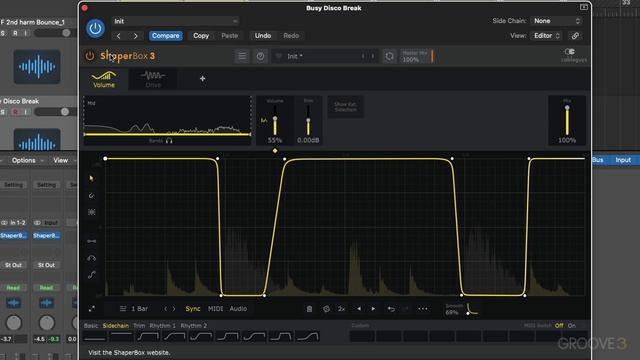Click the Compare button
Viewport: 640px width, 360px height.
(165, 36)
